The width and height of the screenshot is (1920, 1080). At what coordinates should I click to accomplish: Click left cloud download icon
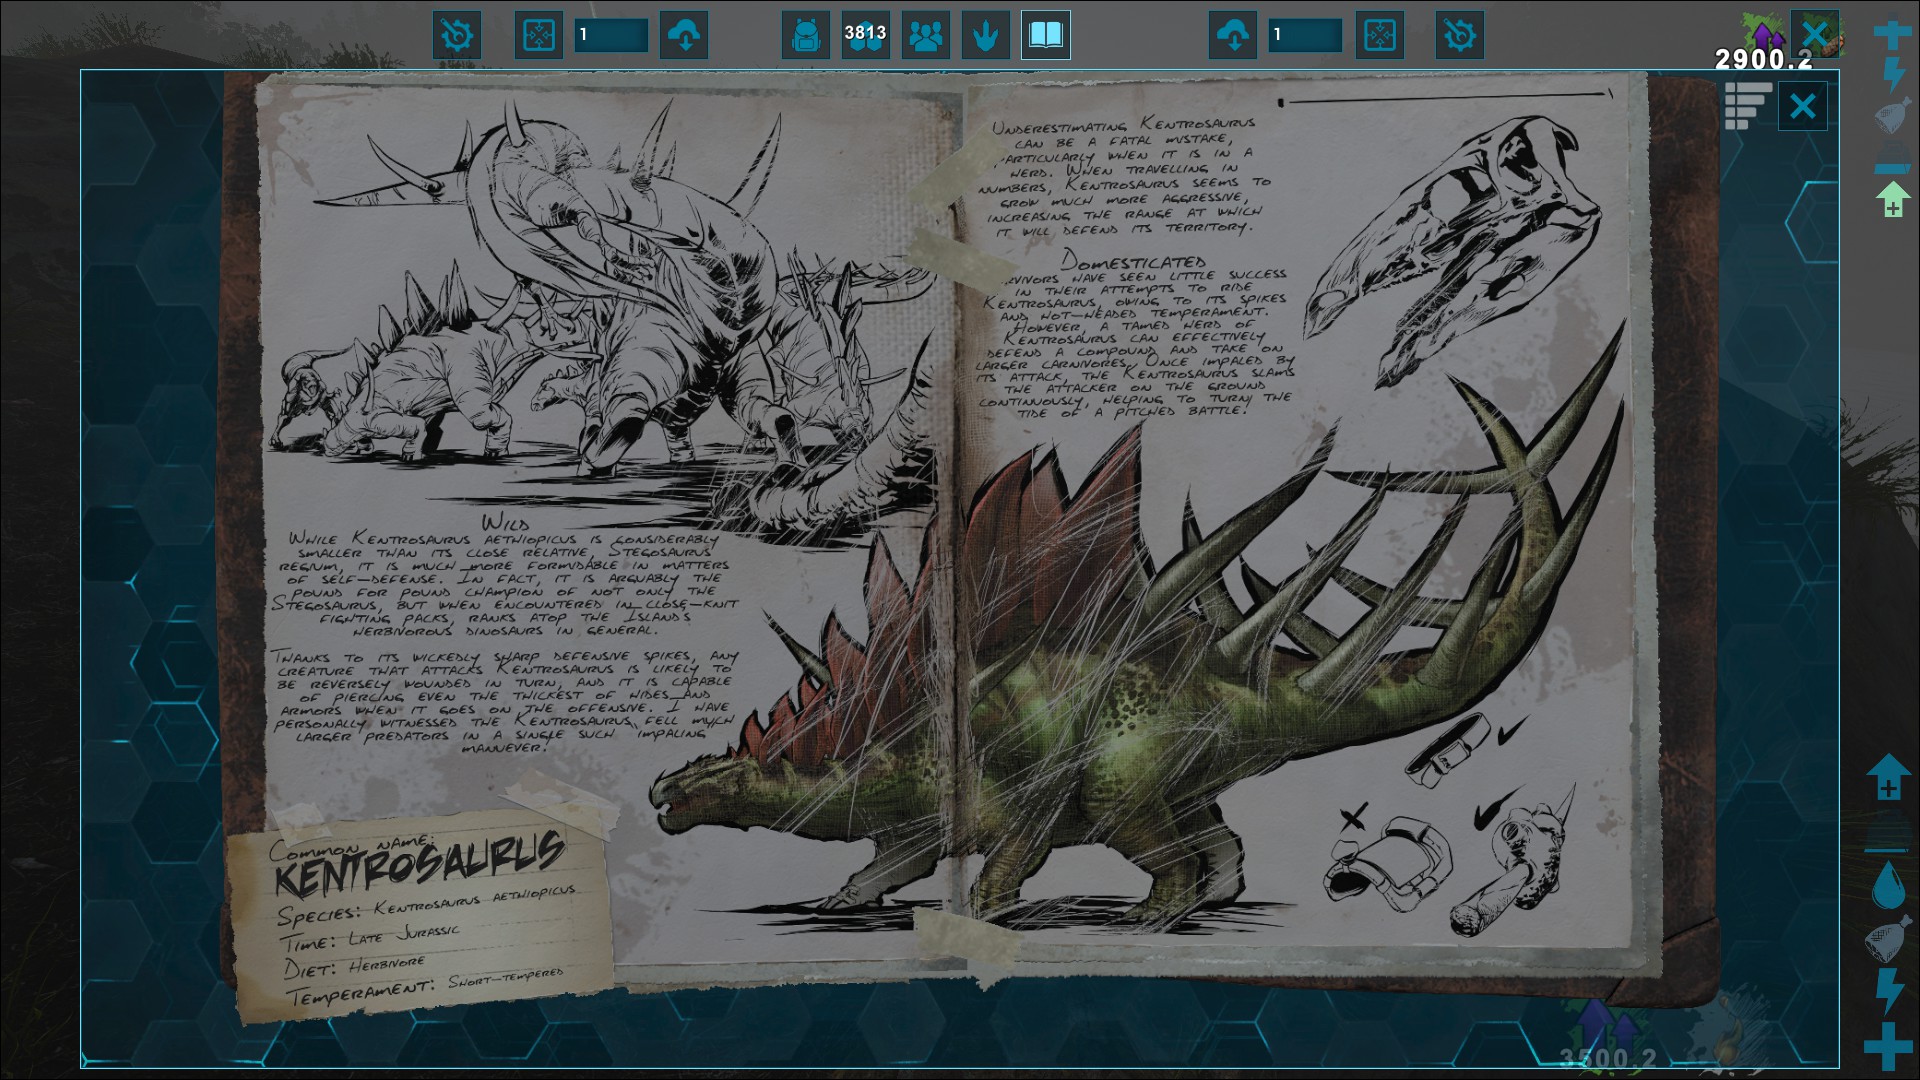click(x=684, y=35)
